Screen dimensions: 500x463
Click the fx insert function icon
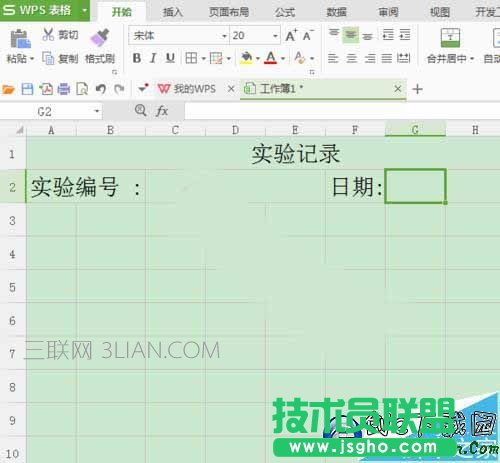pyautogui.click(x=162, y=111)
